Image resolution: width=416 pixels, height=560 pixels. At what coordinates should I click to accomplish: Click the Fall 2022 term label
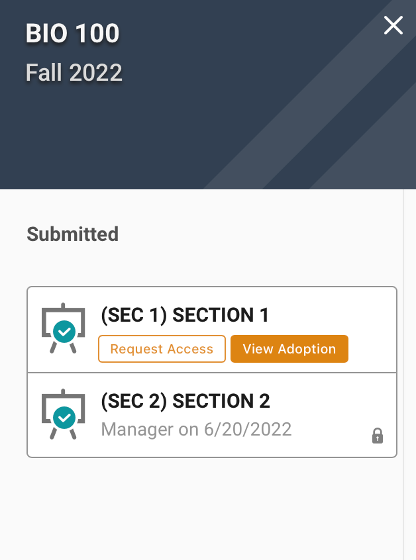tap(74, 73)
